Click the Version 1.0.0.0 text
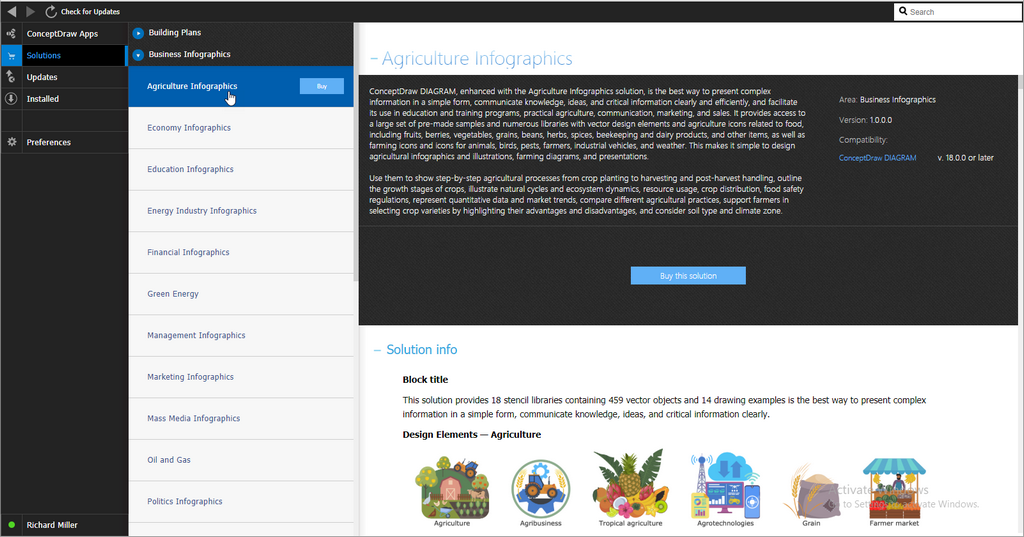Image resolution: width=1024 pixels, height=537 pixels. coord(865,120)
